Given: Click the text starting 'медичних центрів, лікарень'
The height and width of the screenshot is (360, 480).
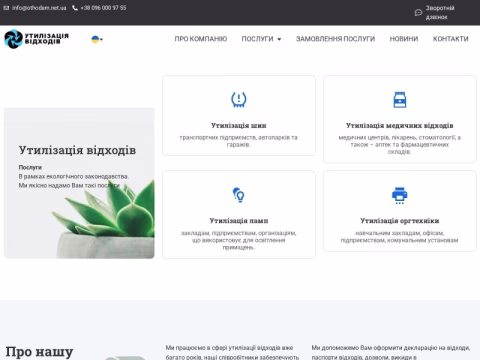Looking at the screenshot, I should [400, 145].
